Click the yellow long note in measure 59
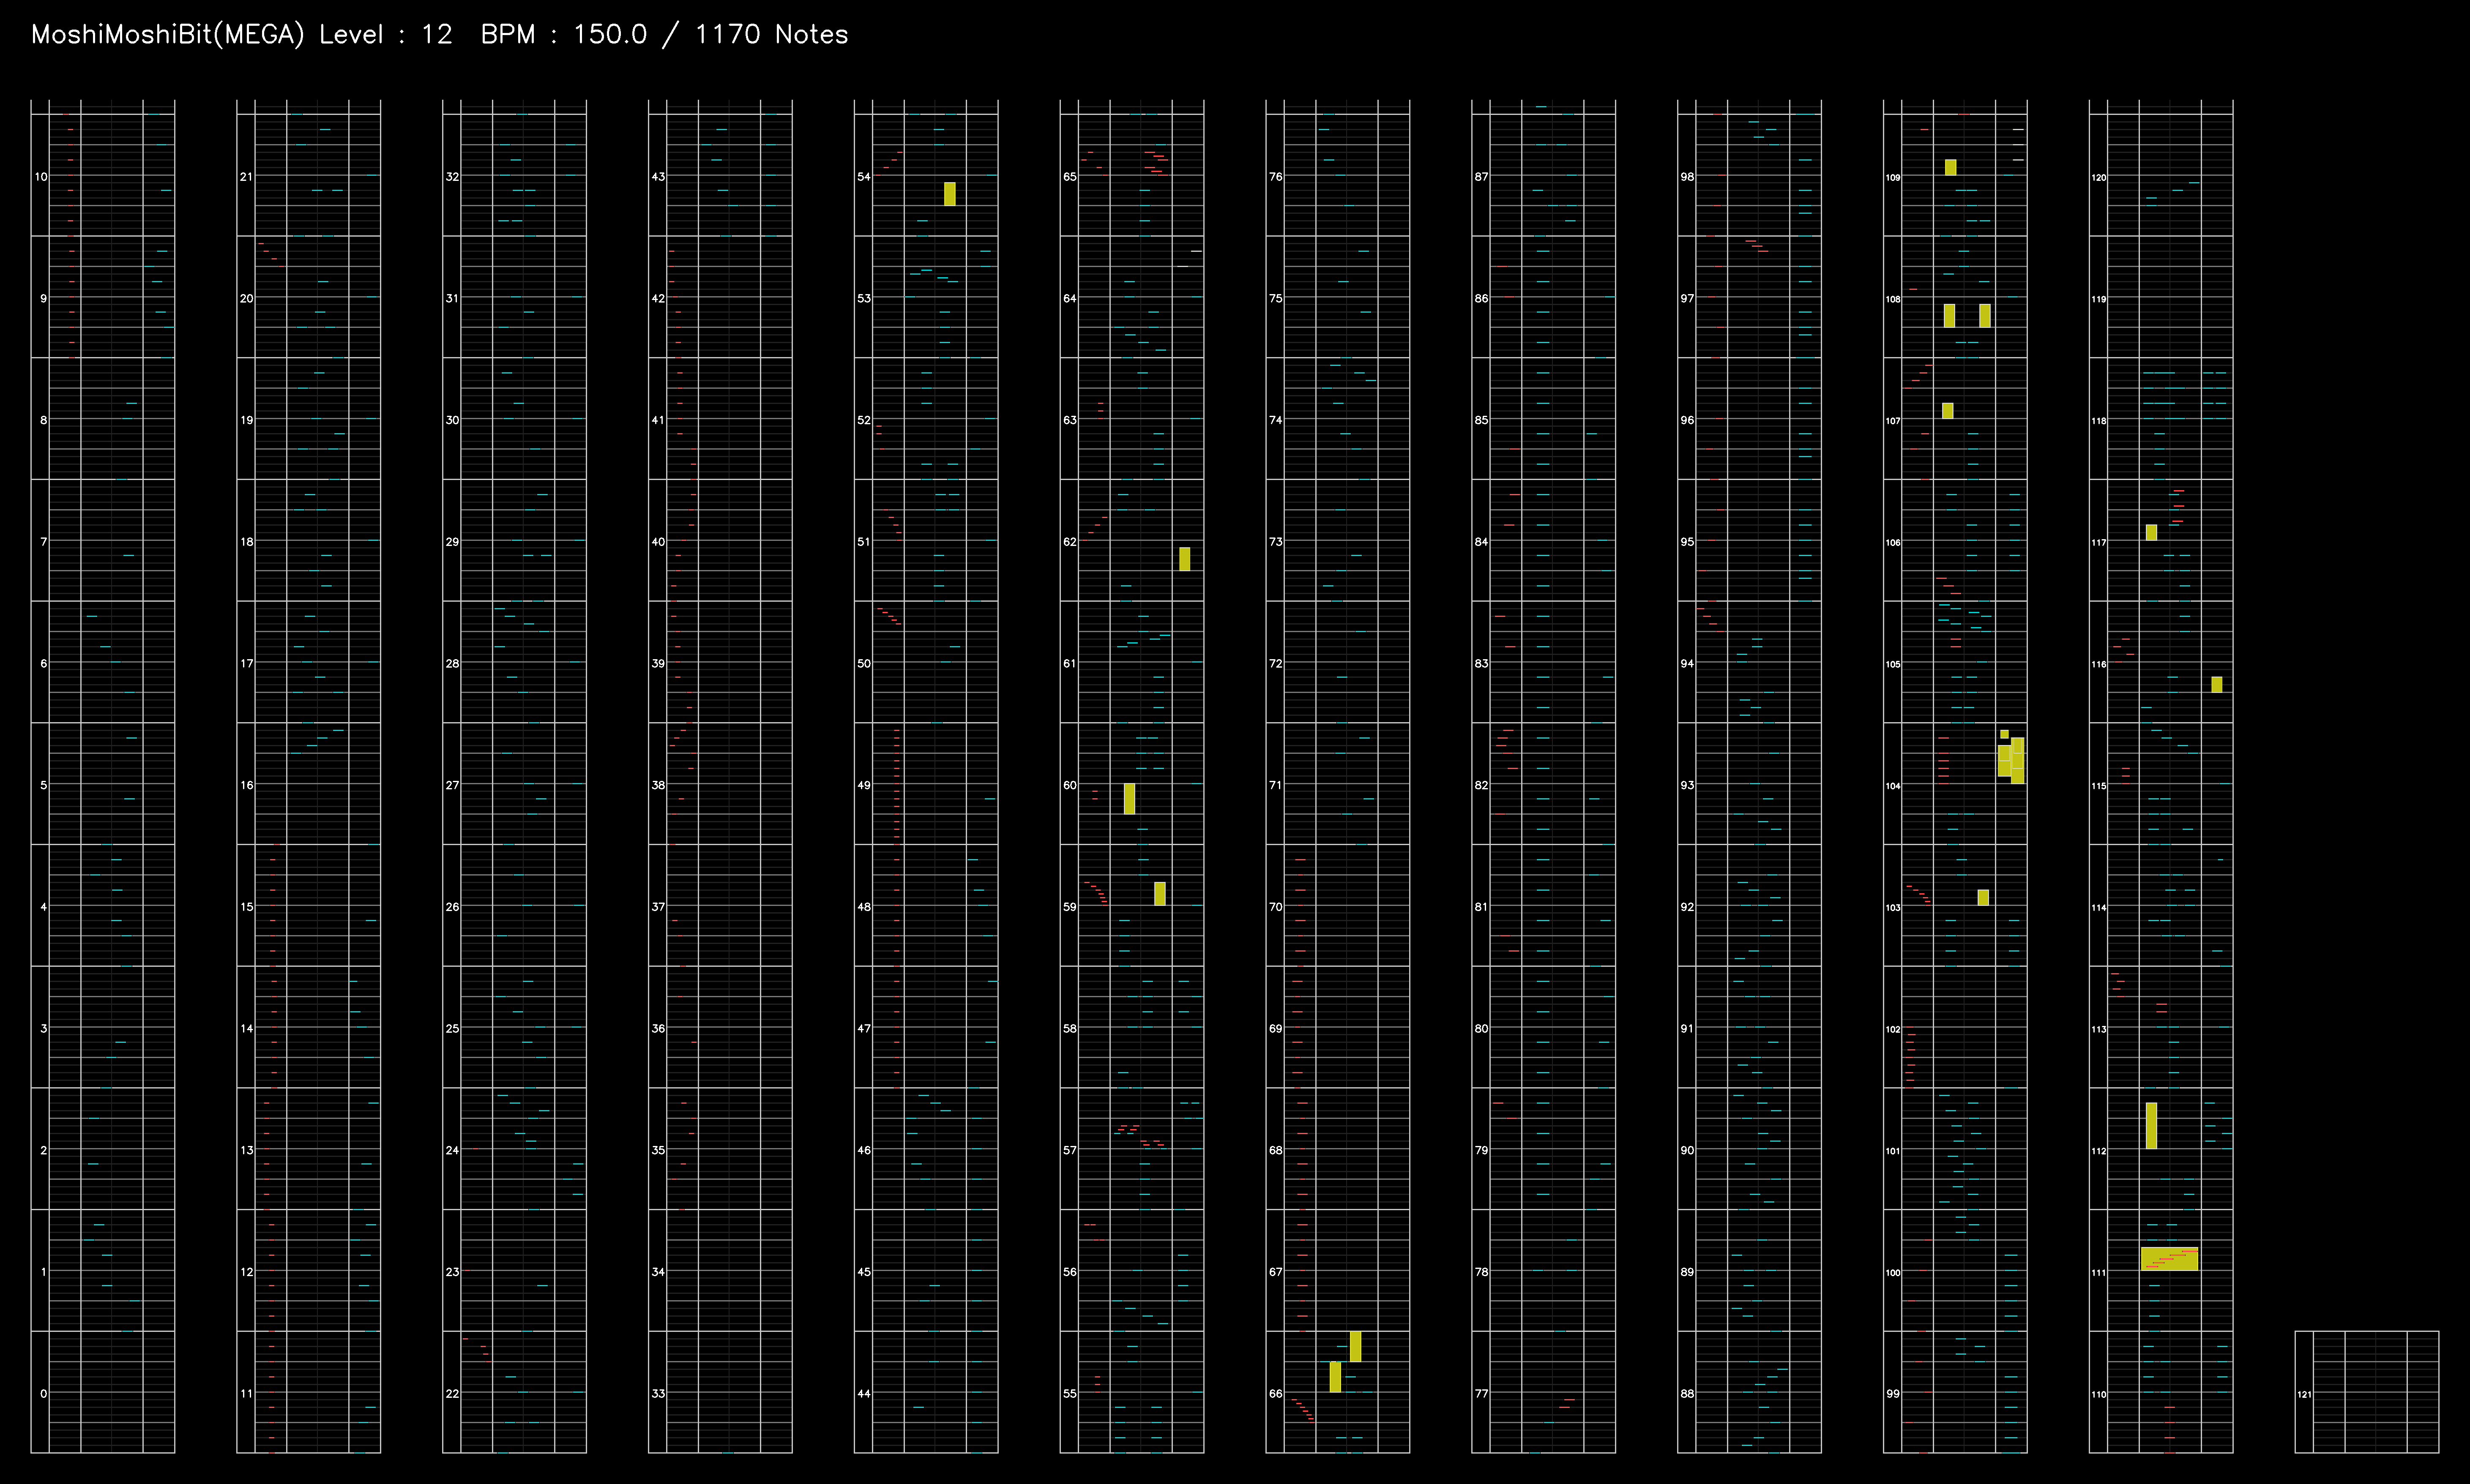2470x1484 pixels. click(x=1160, y=894)
